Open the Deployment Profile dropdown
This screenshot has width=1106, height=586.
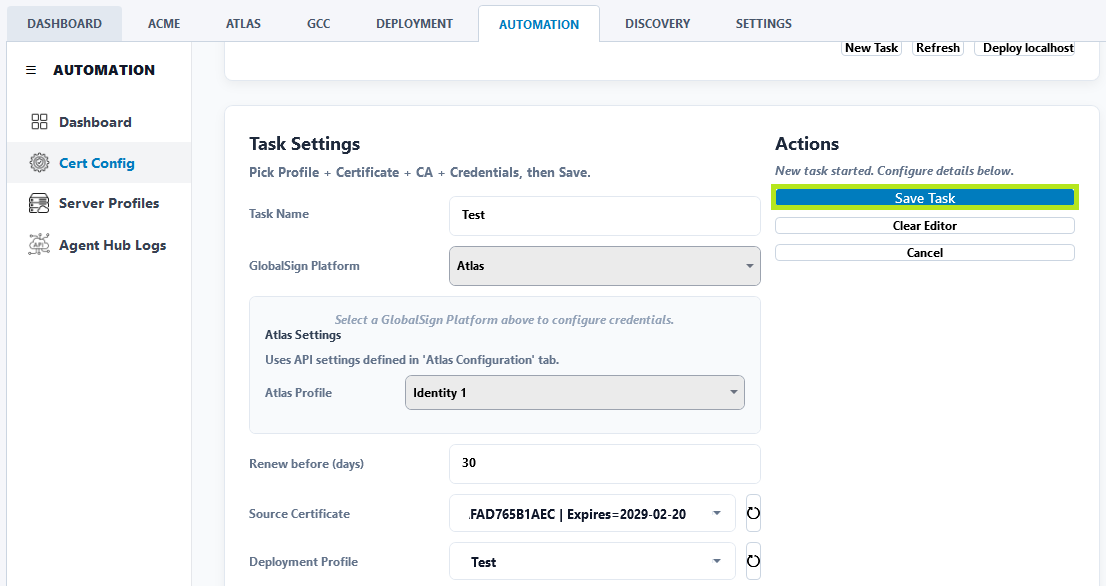(x=592, y=561)
